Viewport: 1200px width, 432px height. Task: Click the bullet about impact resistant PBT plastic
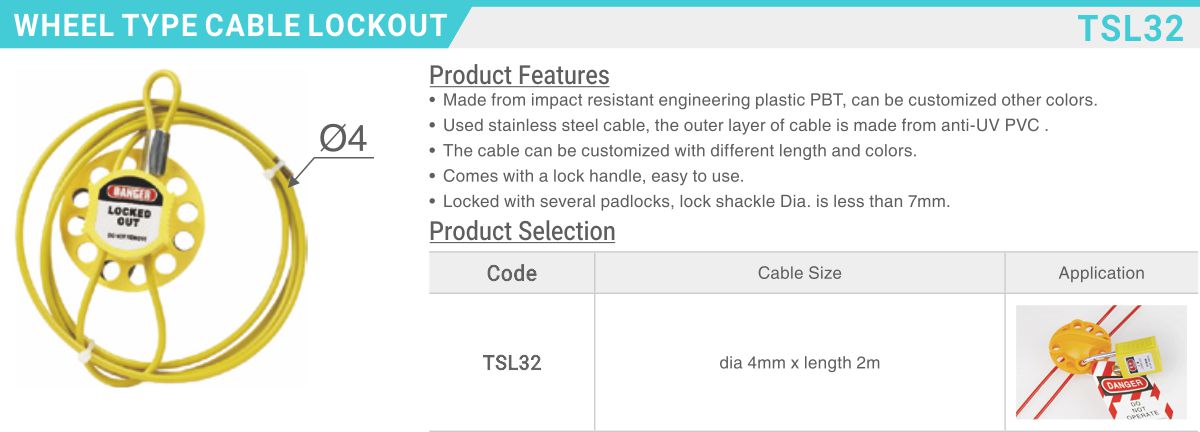(x=763, y=100)
